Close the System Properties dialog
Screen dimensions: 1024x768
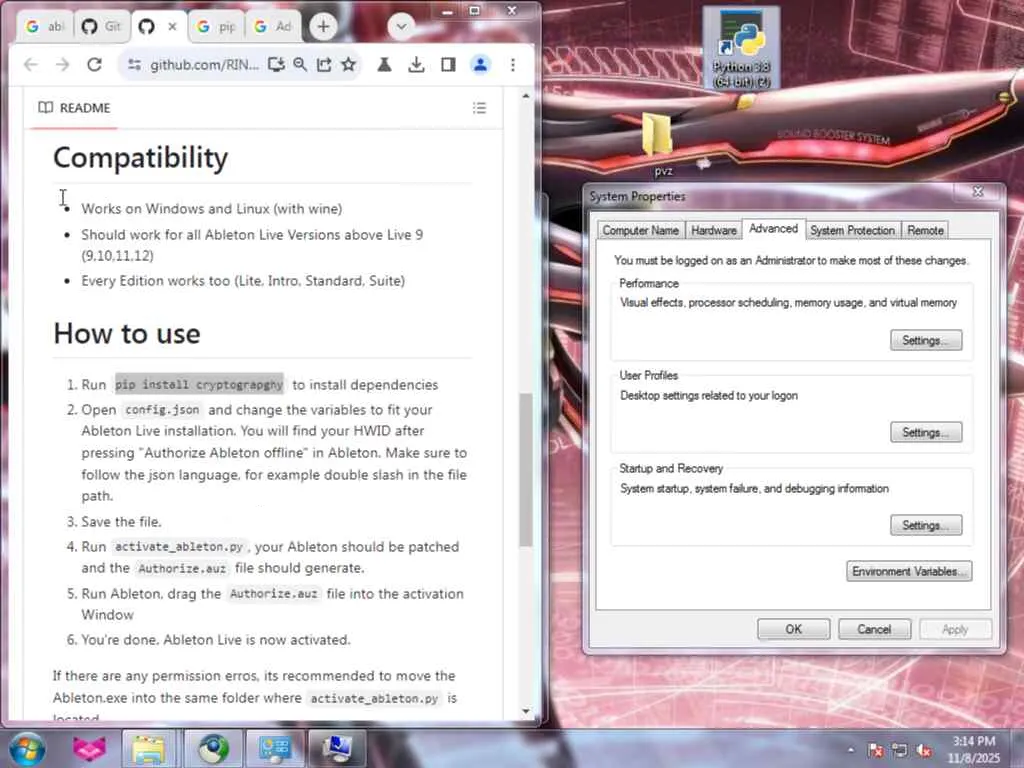(978, 191)
